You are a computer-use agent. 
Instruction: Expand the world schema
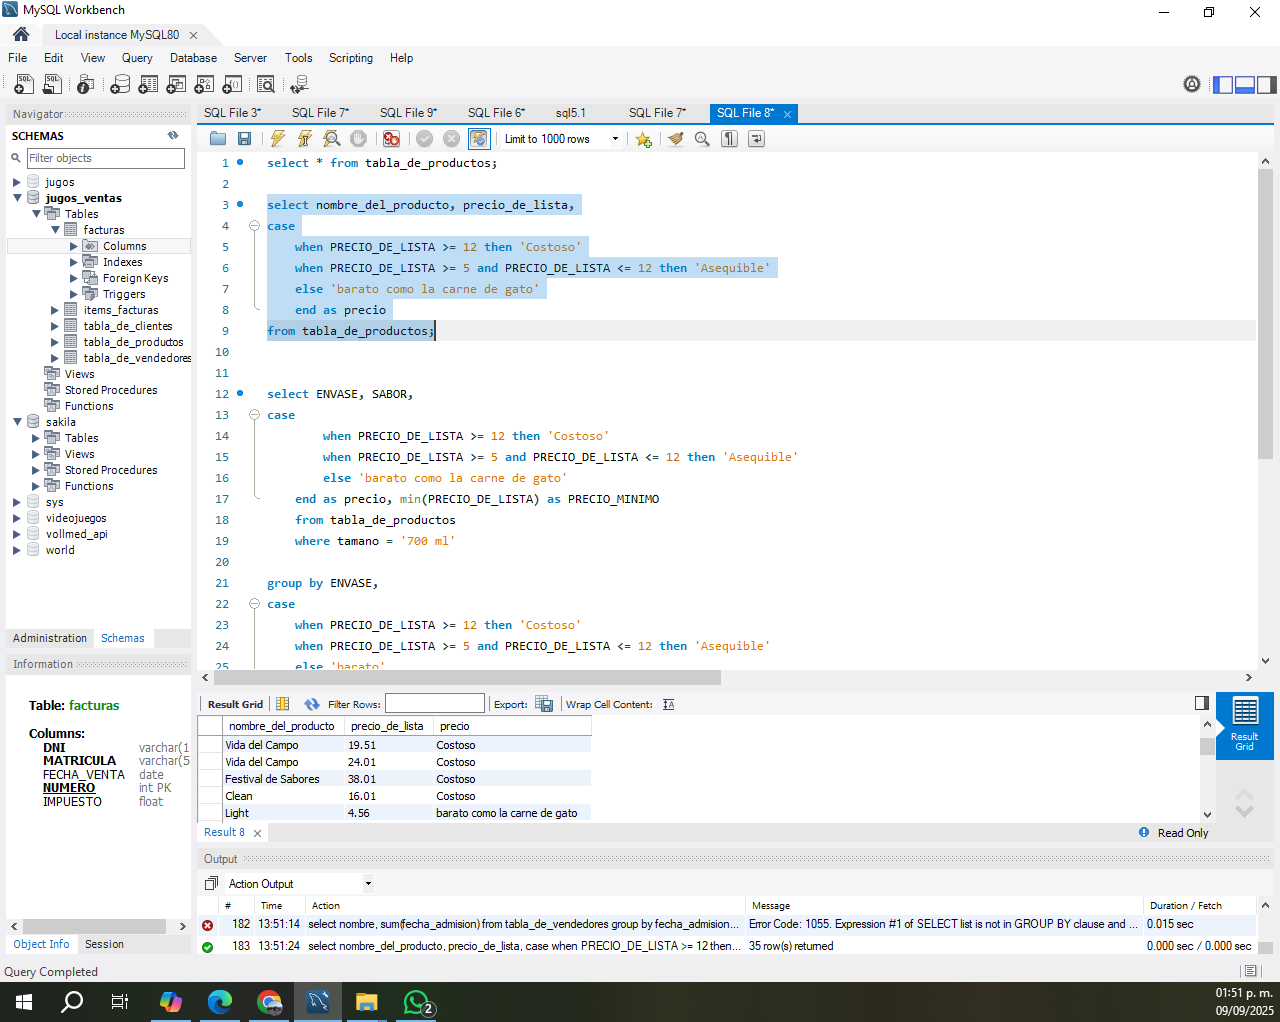(x=17, y=550)
